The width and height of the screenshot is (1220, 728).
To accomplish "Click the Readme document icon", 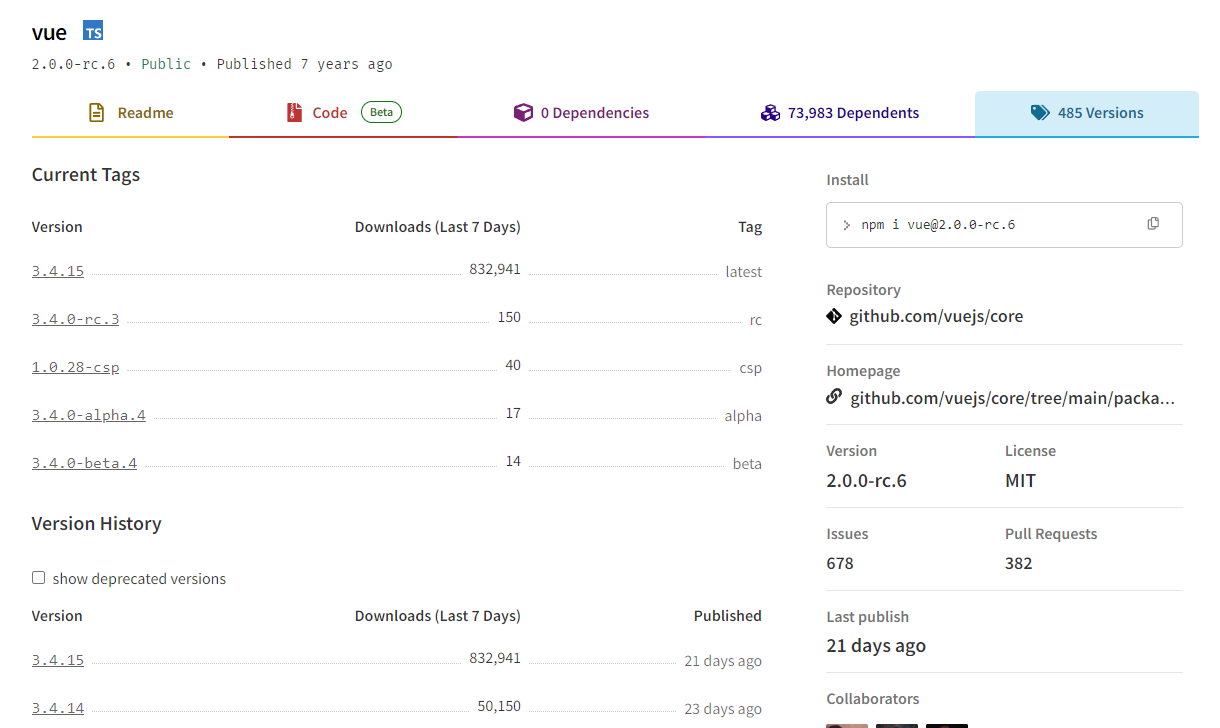I will pos(96,113).
